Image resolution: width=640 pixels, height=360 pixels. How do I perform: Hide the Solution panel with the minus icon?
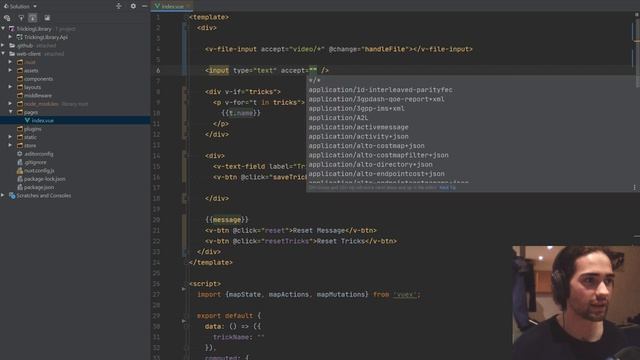[144, 6]
